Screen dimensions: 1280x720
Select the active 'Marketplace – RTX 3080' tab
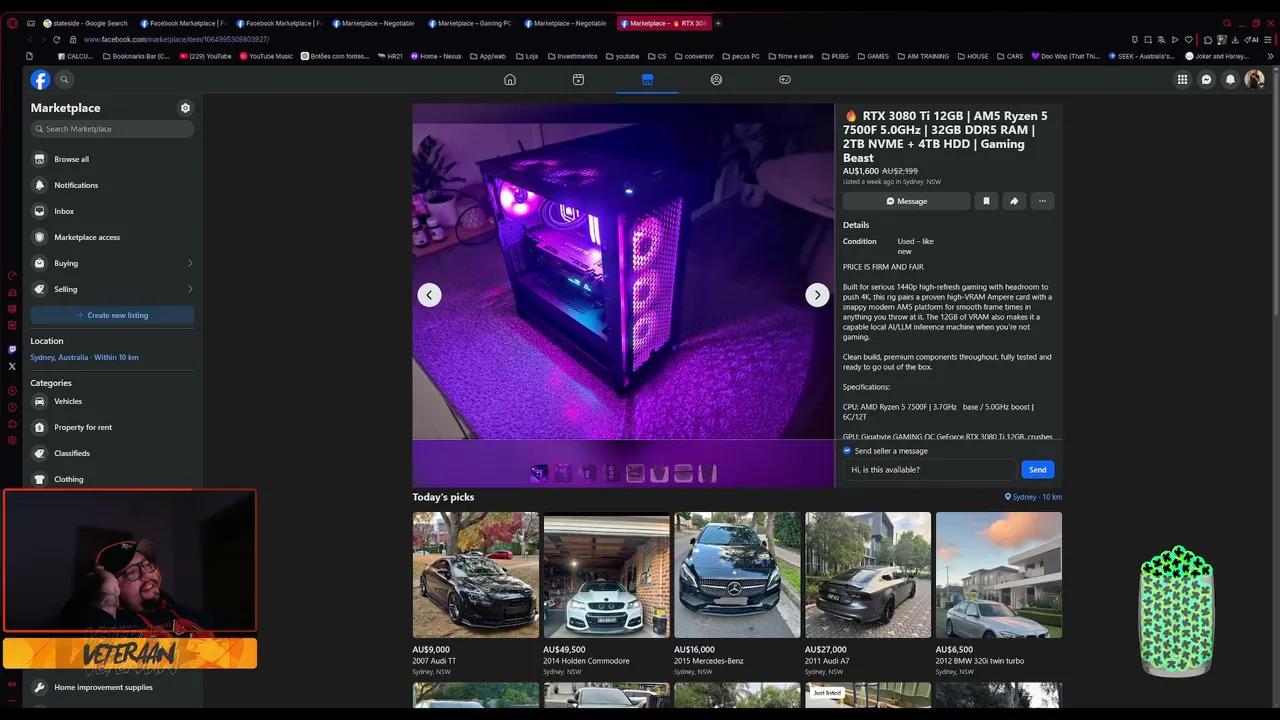(663, 23)
